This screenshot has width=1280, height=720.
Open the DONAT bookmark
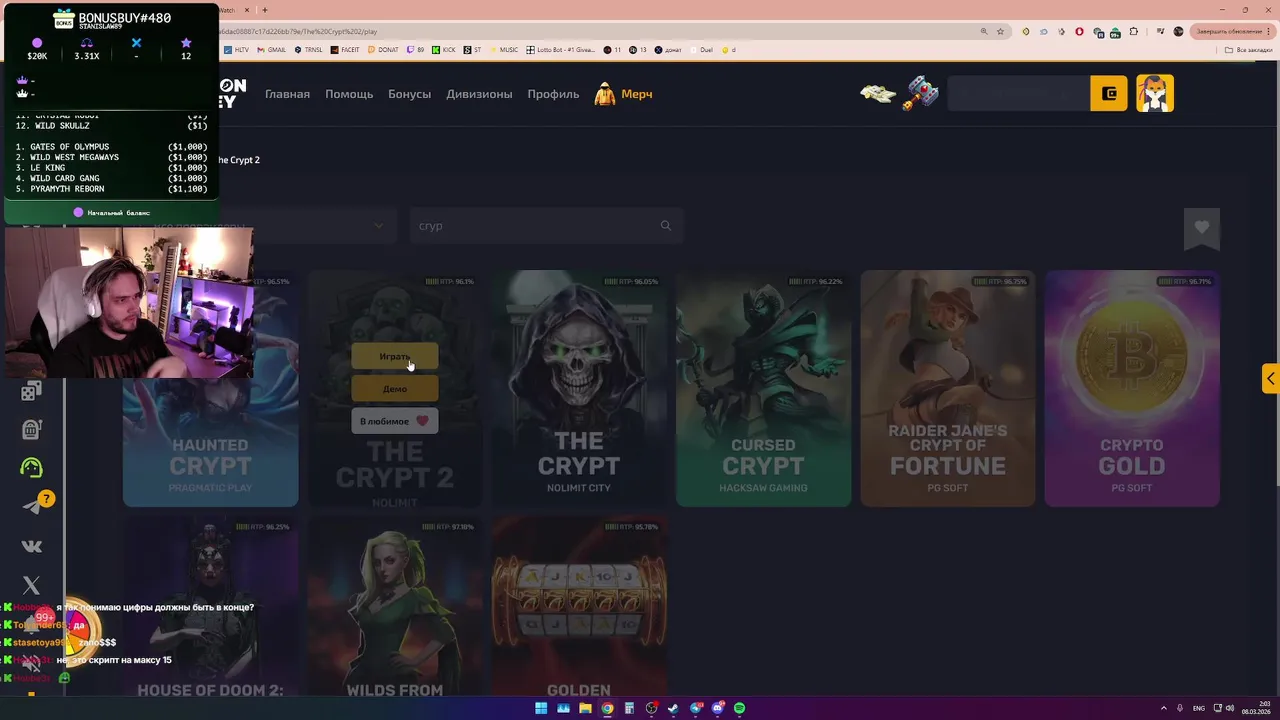384,49
